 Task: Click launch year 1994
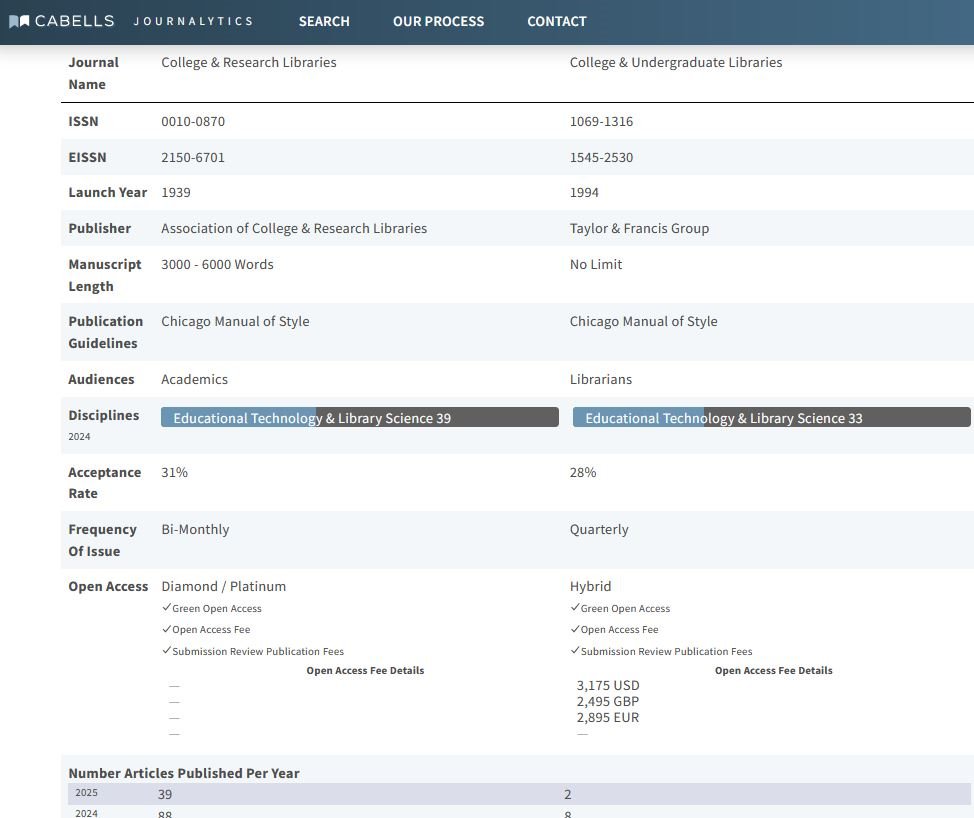point(585,193)
